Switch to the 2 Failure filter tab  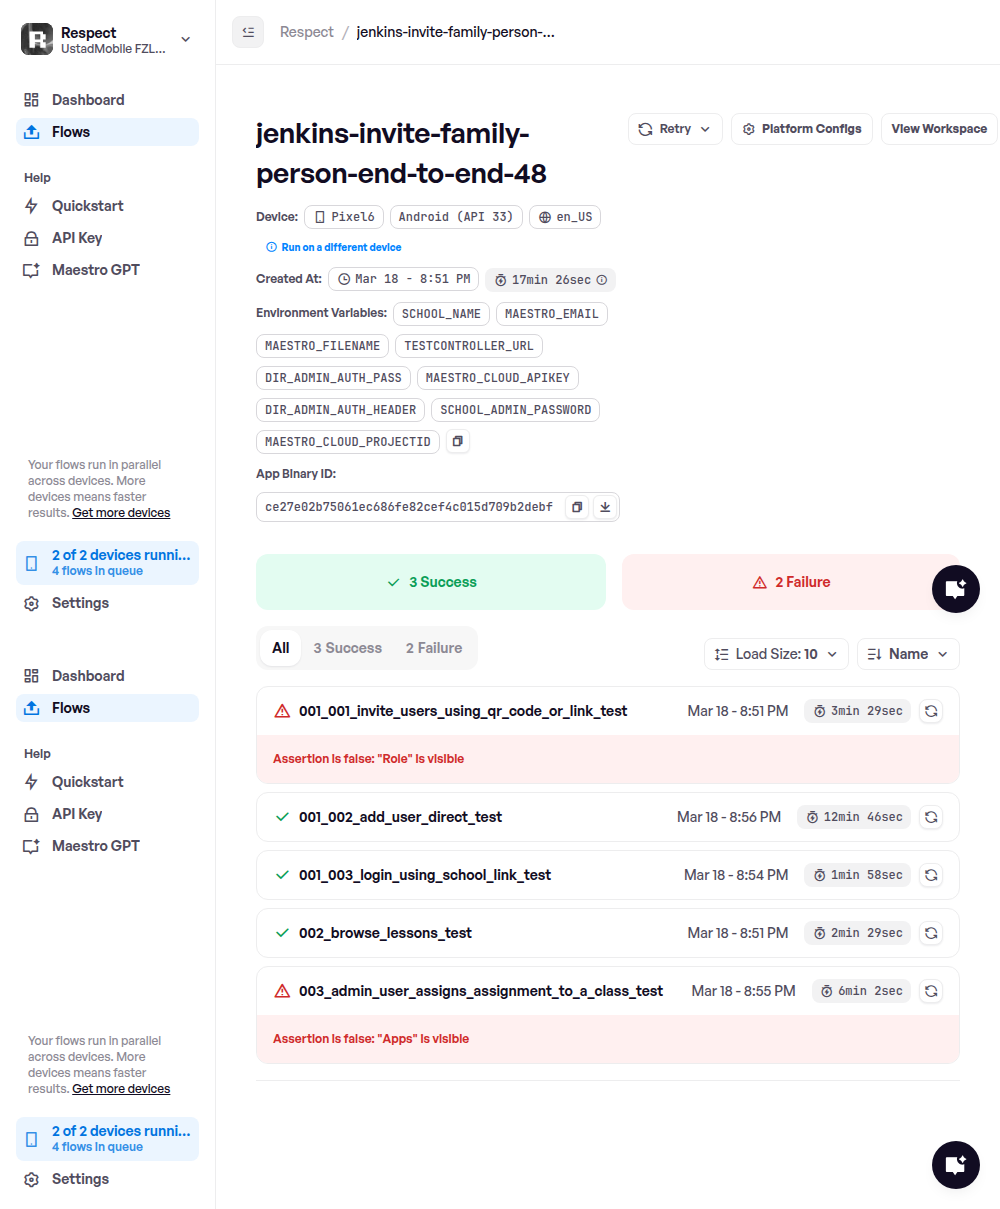pos(433,648)
